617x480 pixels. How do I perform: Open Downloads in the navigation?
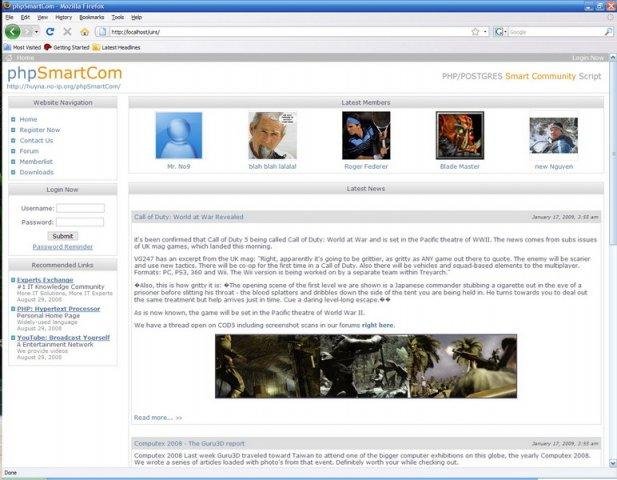point(37,172)
